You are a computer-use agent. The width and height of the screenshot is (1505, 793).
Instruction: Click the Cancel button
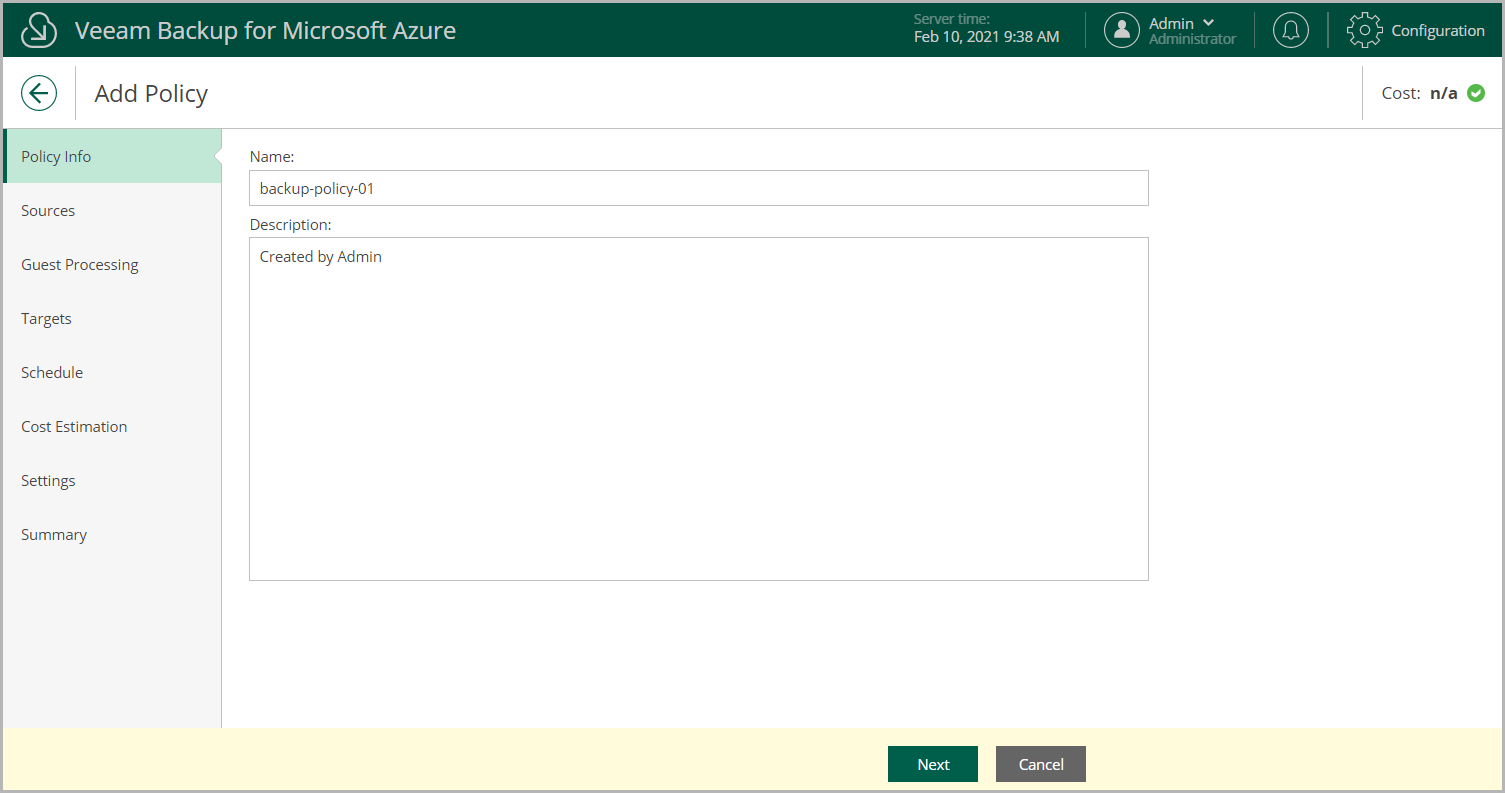click(1041, 764)
